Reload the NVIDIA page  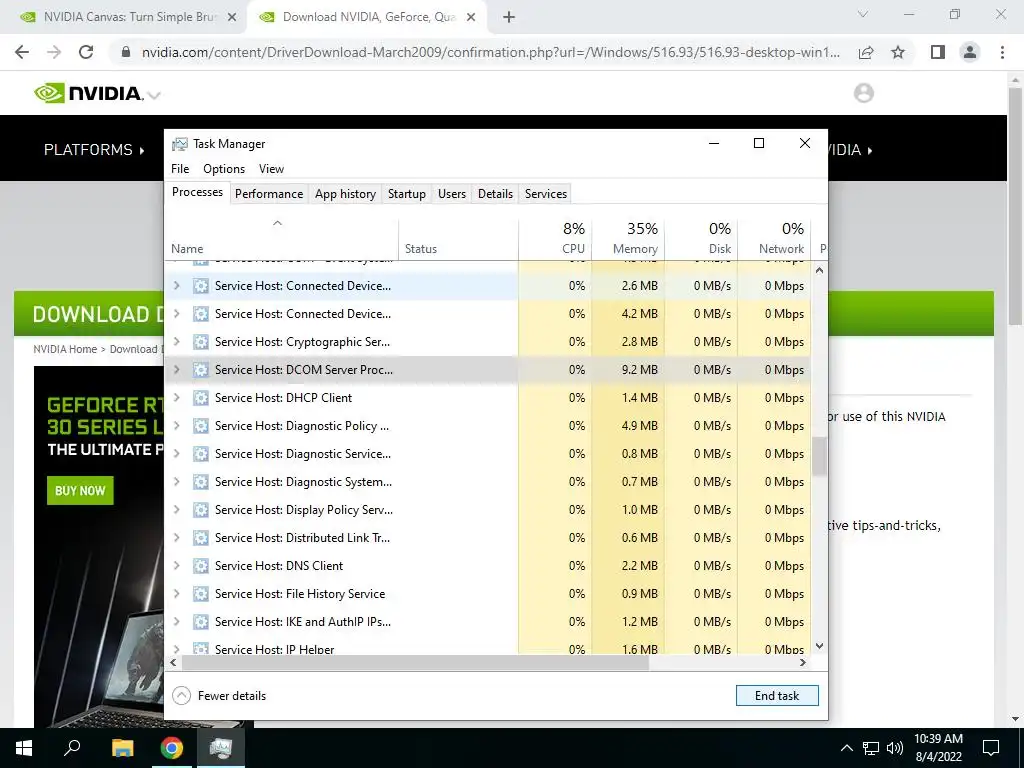pyautogui.click(x=86, y=52)
